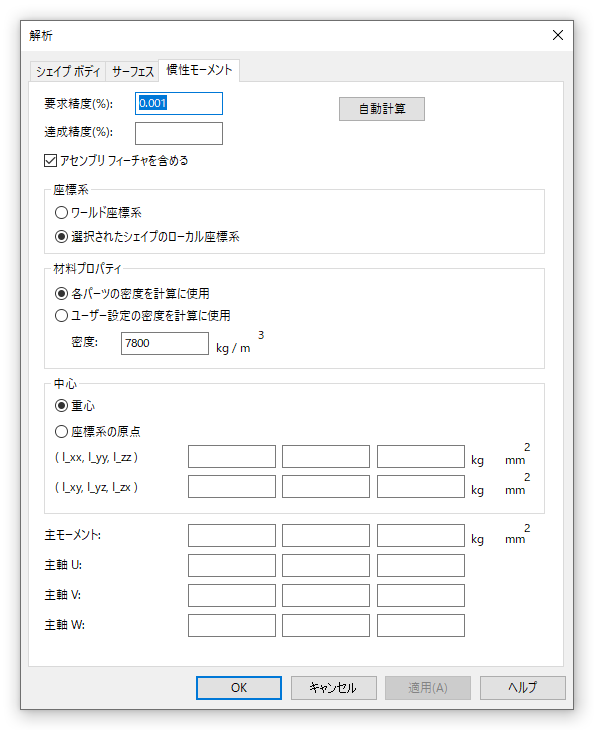The image size is (594, 730).
Task: Click the I_zx value field
Action: coord(421,486)
